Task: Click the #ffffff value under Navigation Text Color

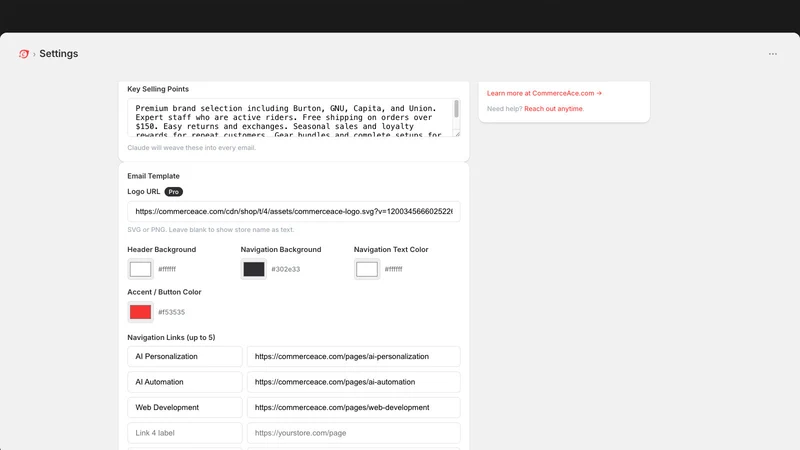Action: point(393,269)
